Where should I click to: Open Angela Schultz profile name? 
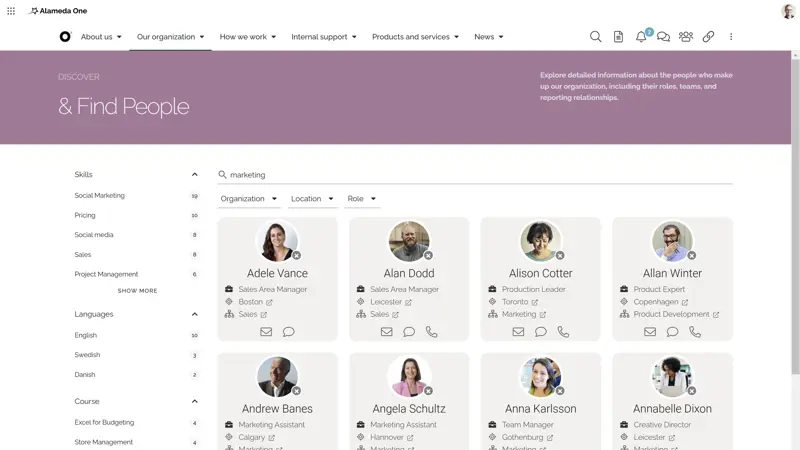(409, 409)
